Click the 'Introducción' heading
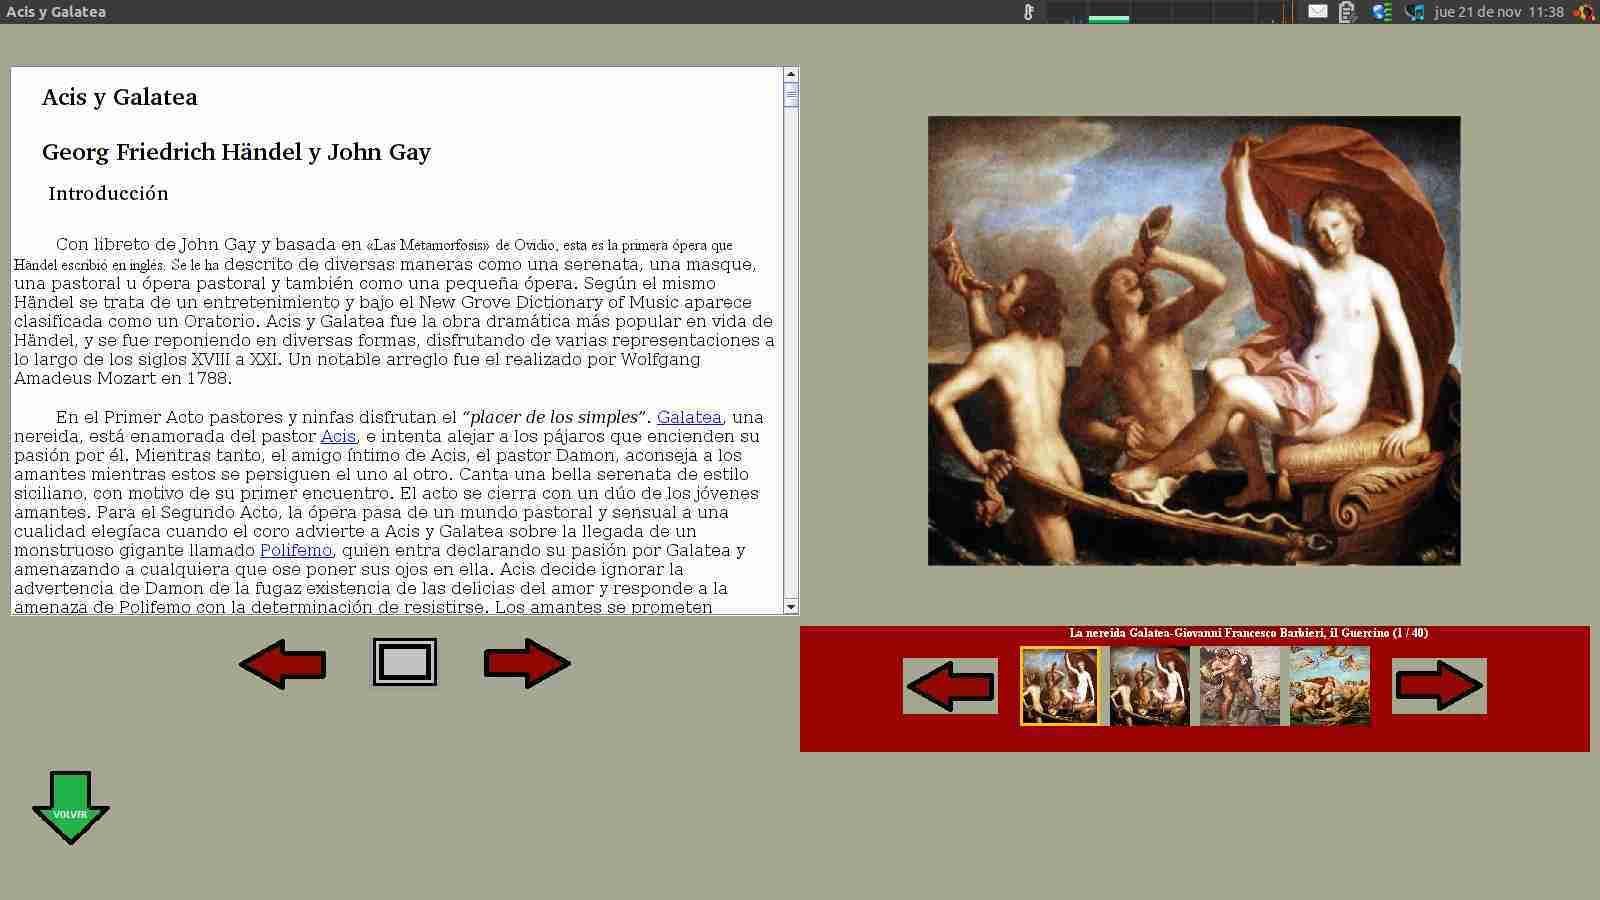This screenshot has height=900, width=1600. 108,193
